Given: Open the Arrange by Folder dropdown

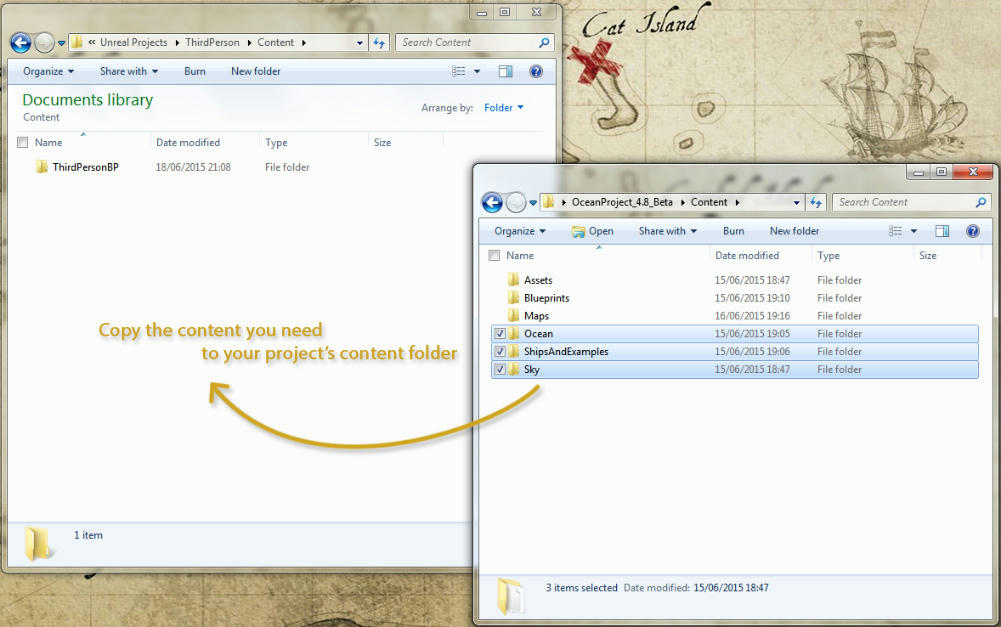Looking at the screenshot, I should [503, 108].
